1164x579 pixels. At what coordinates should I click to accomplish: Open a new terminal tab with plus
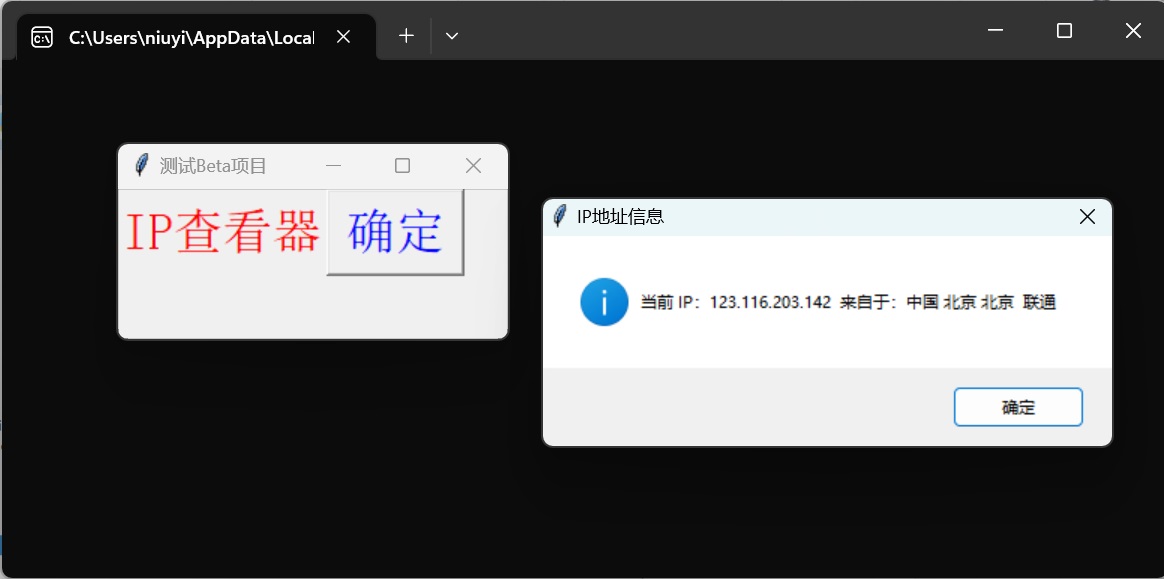pos(406,36)
